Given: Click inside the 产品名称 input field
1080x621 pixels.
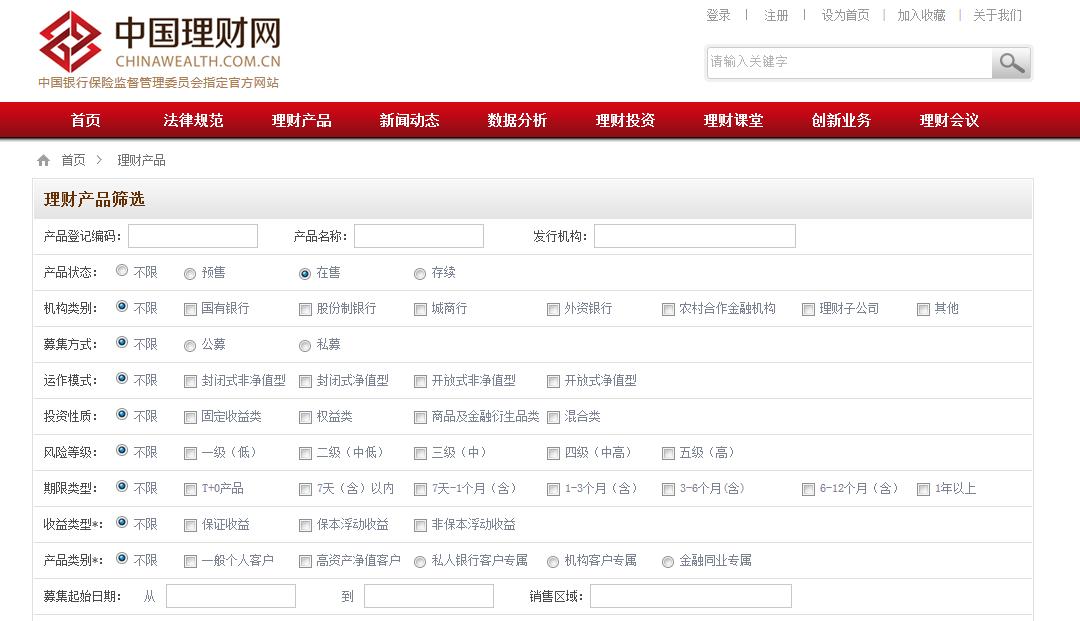Looking at the screenshot, I should point(419,235).
